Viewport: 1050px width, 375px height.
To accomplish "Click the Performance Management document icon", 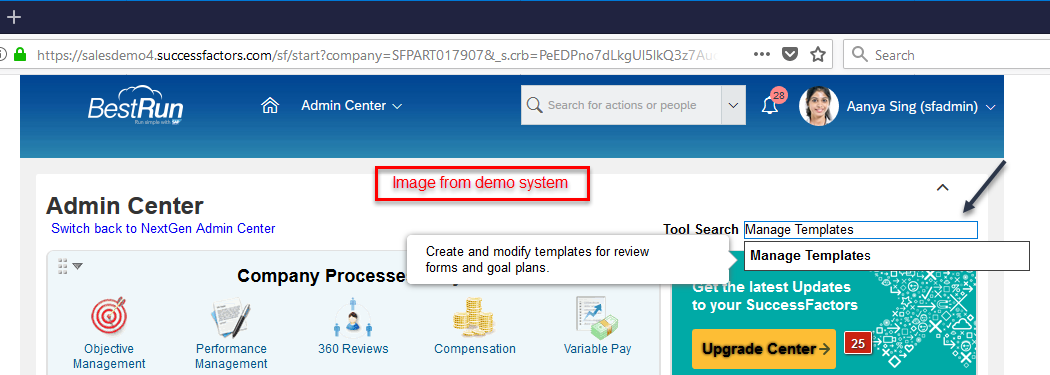I will click(231, 317).
